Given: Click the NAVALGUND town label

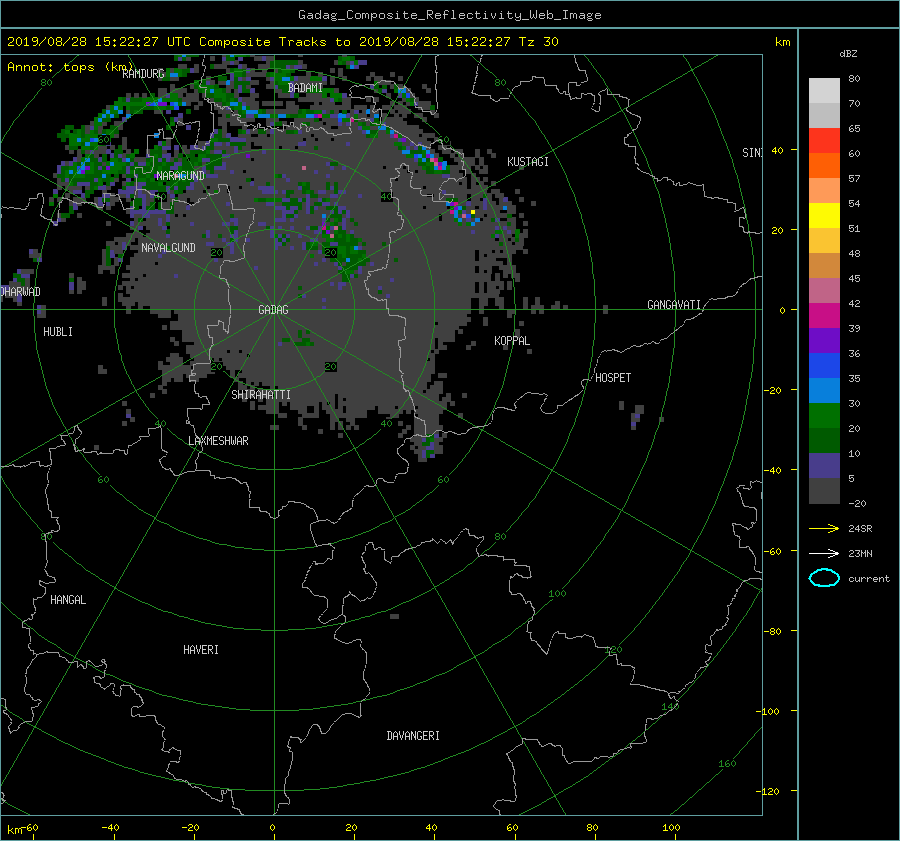Looking at the screenshot, I should click(168, 248).
